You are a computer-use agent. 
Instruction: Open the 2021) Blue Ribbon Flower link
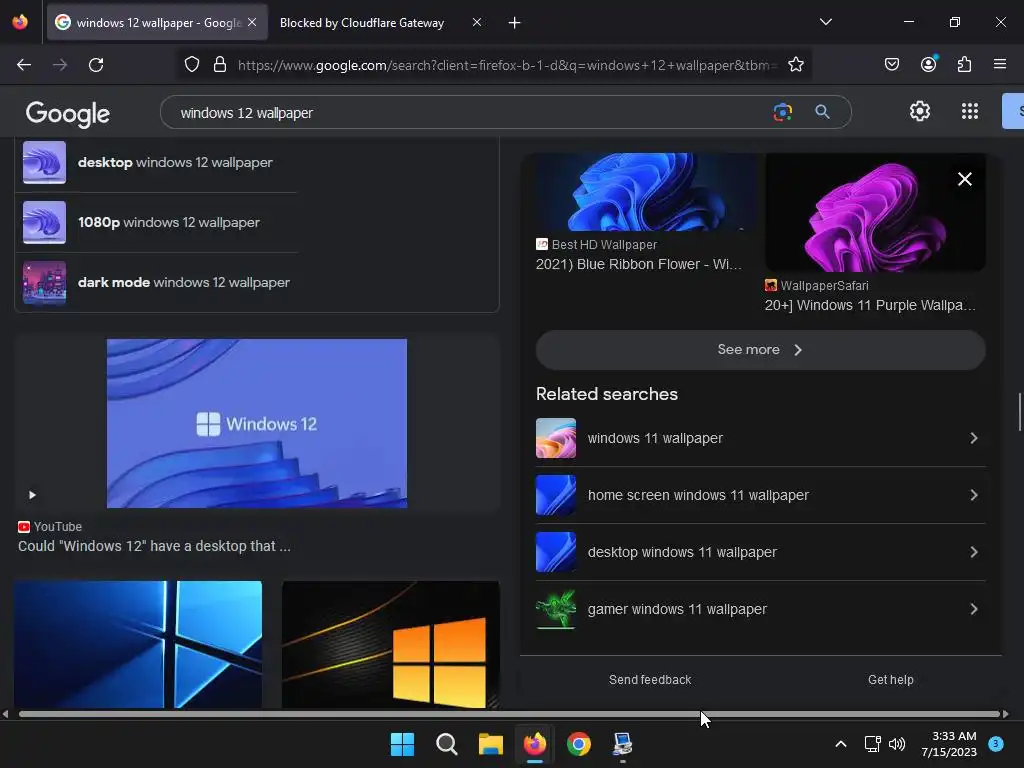(x=639, y=264)
